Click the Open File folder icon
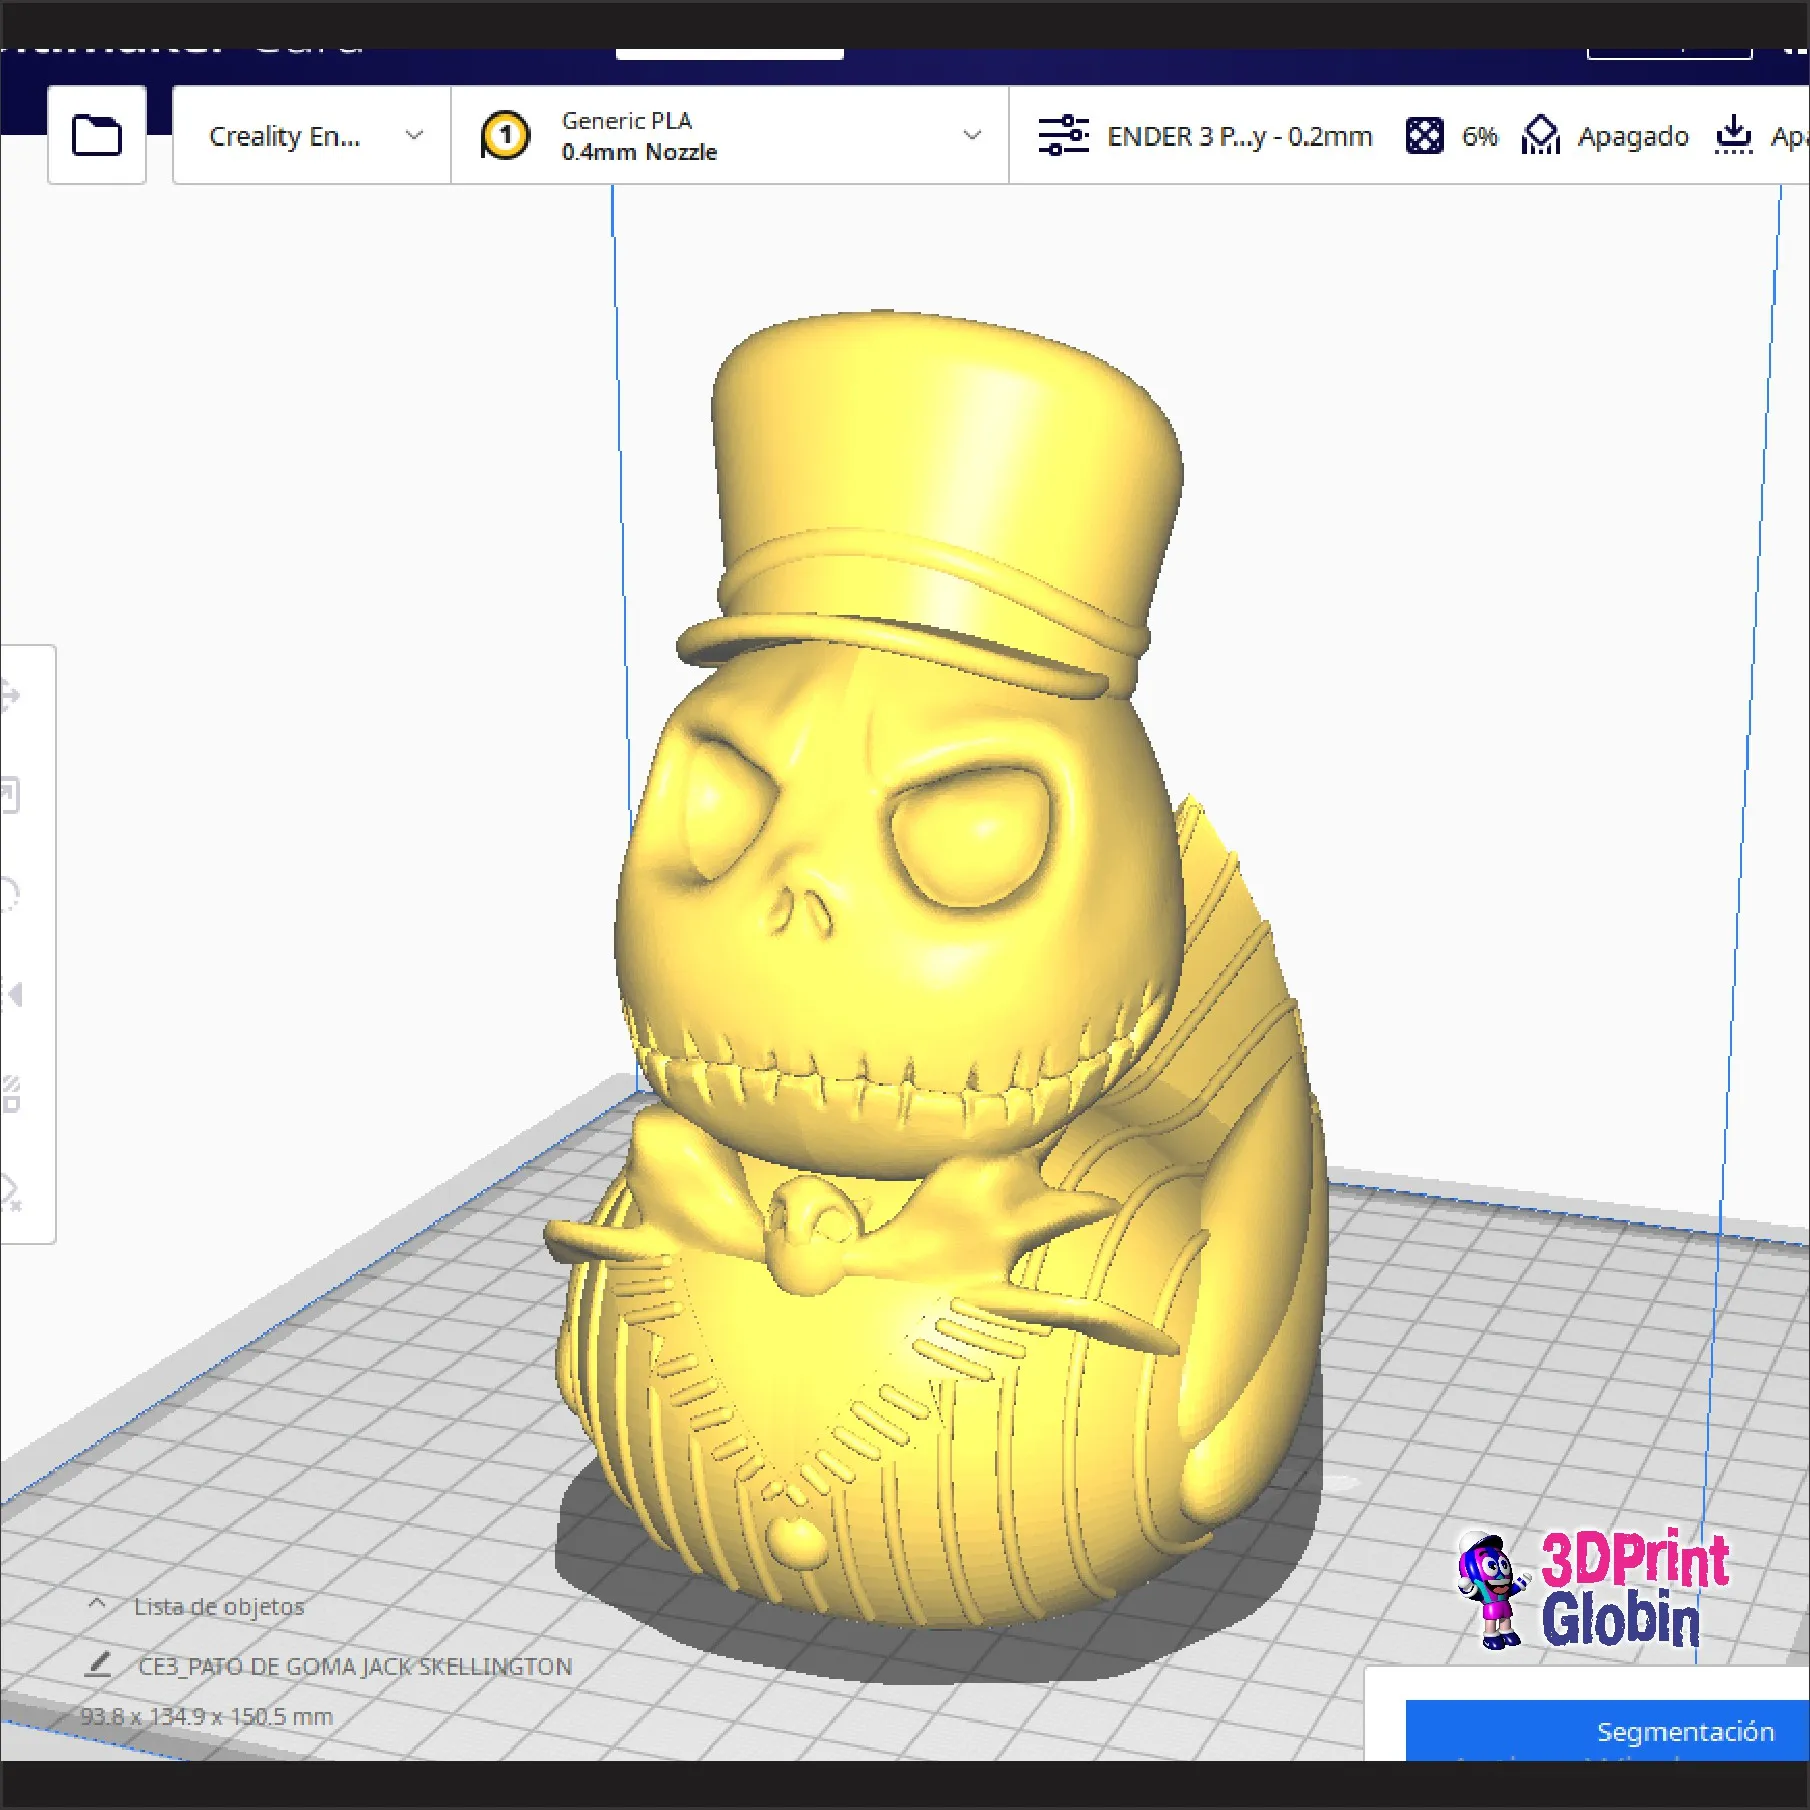The height and width of the screenshot is (1810, 1810). [96, 135]
